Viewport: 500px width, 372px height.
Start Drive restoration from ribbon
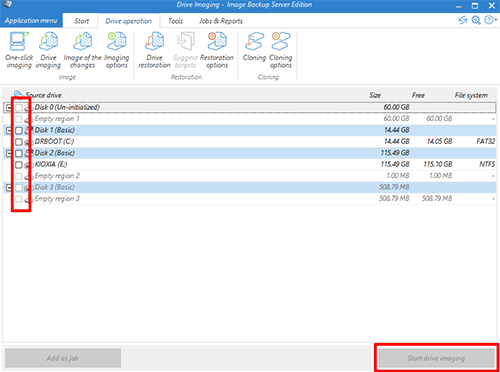click(x=154, y=50)
